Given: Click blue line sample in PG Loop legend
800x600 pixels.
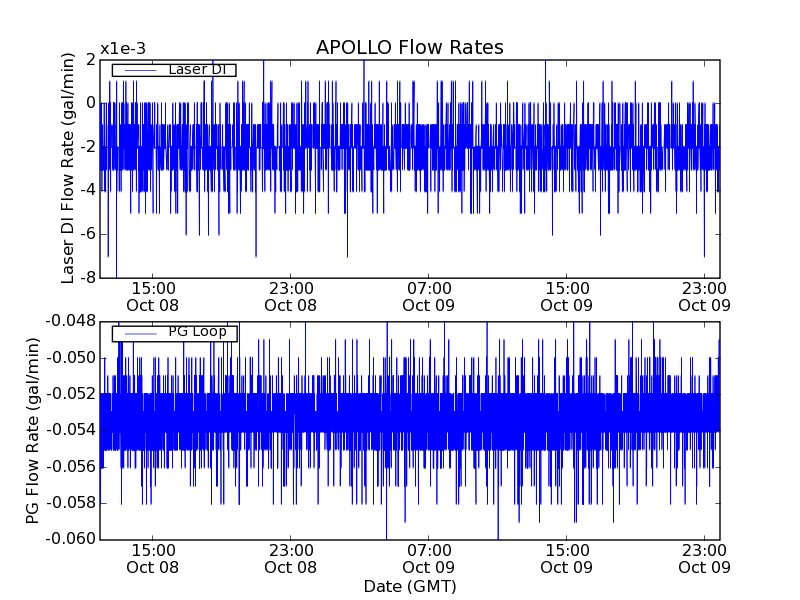Looking at the screenshot, I should pos(141,334).
